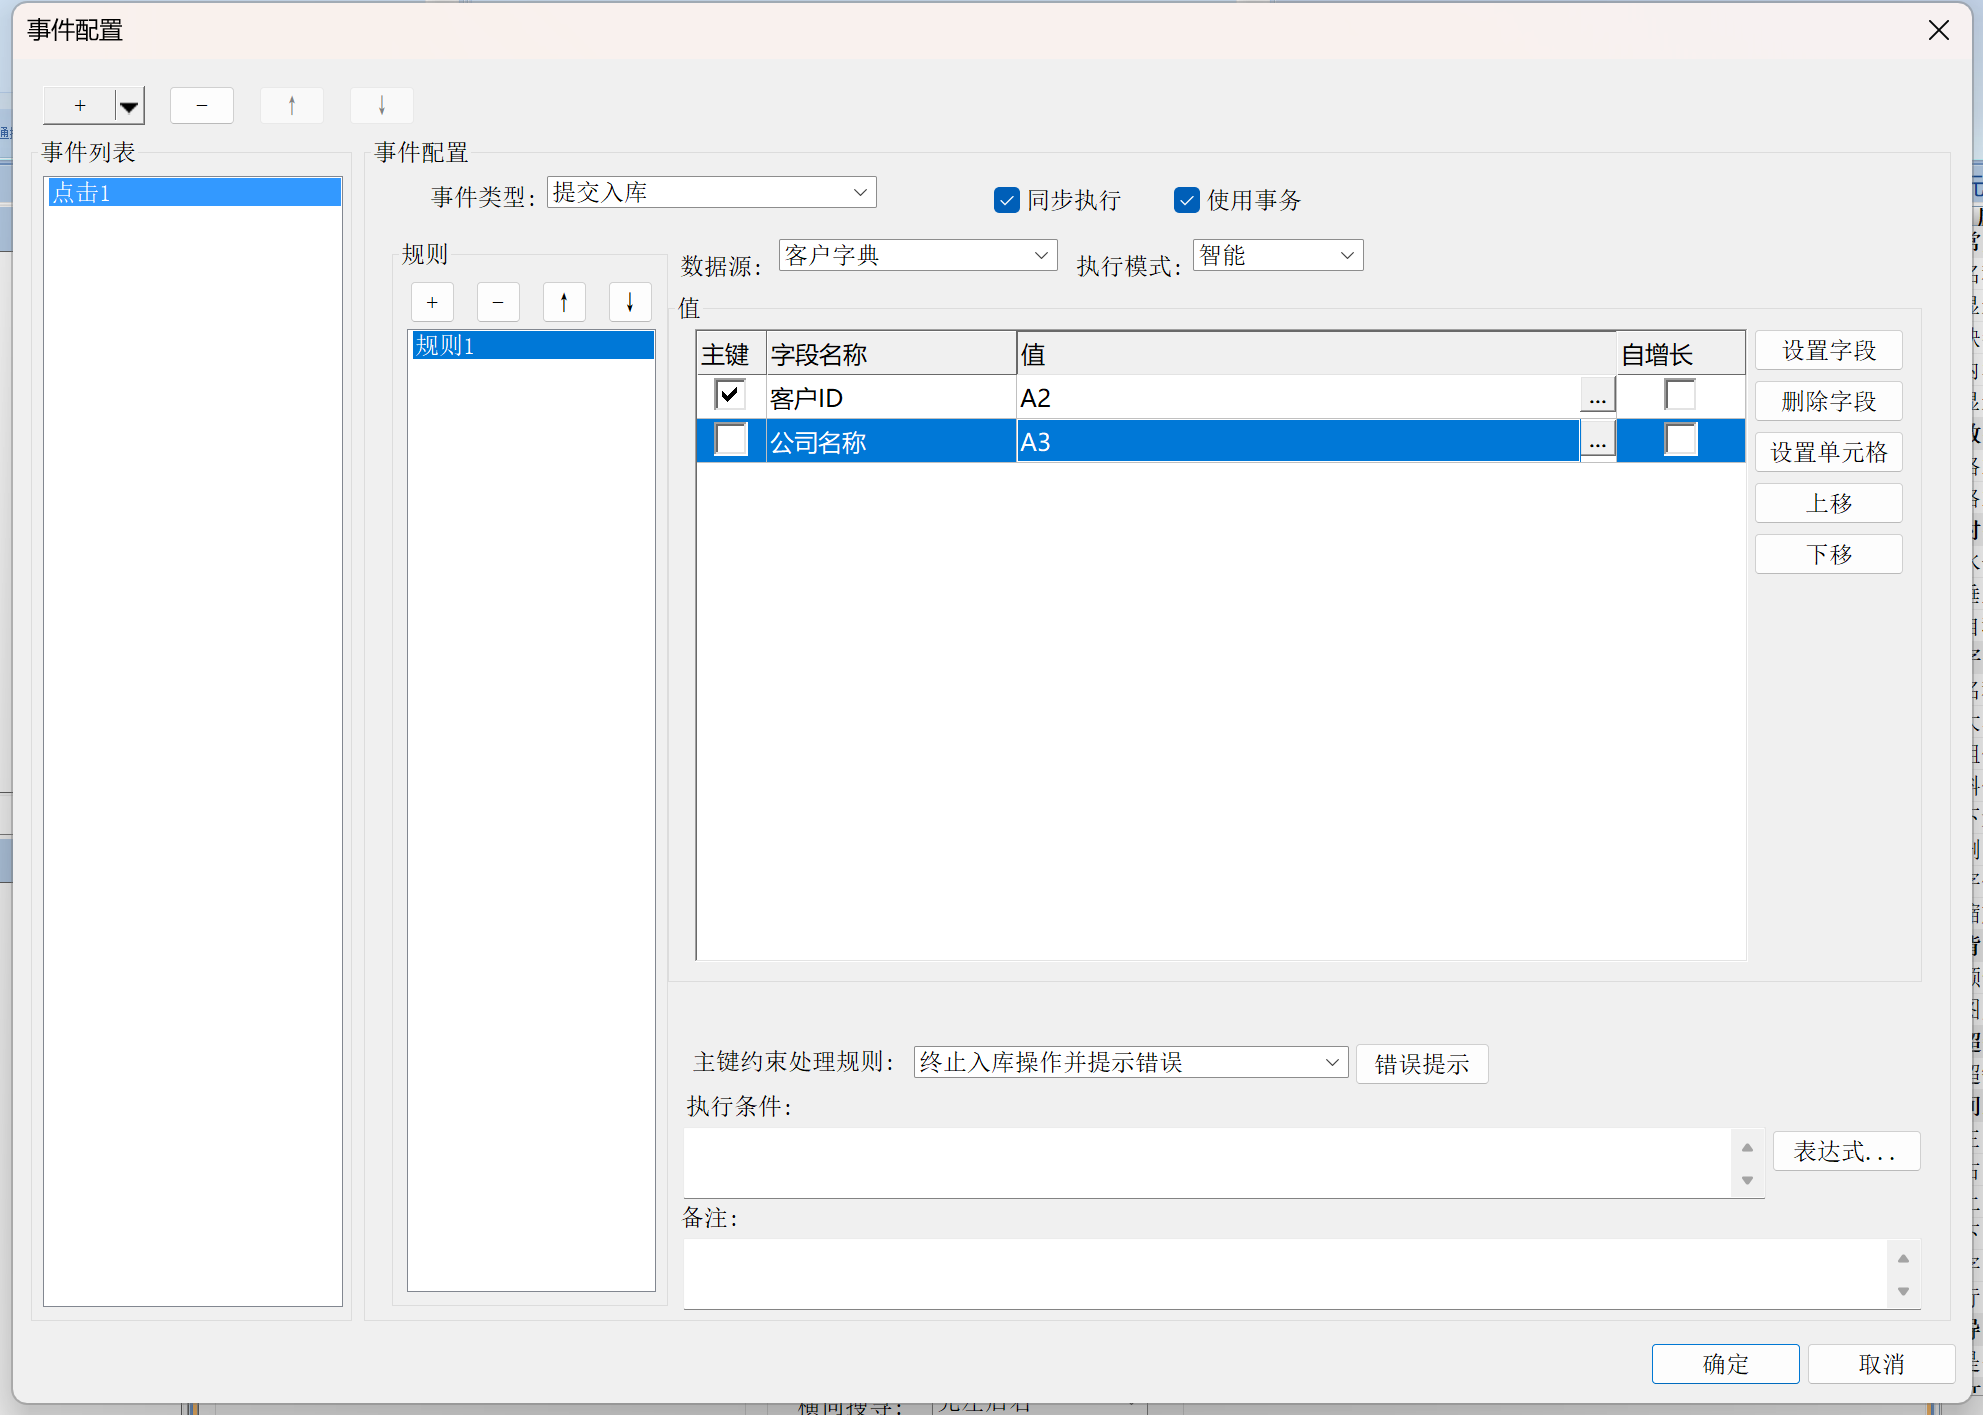This screenshot has width=1983, height=1415.
Task: Click in the 执行条件 text field
Action: click(x=1205, y=1163)
